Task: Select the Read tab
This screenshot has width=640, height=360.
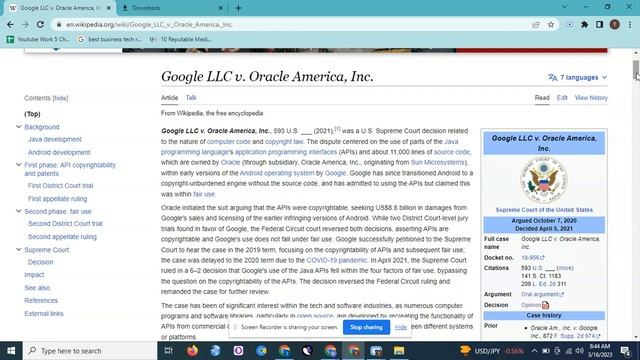Action: (542, 98)
